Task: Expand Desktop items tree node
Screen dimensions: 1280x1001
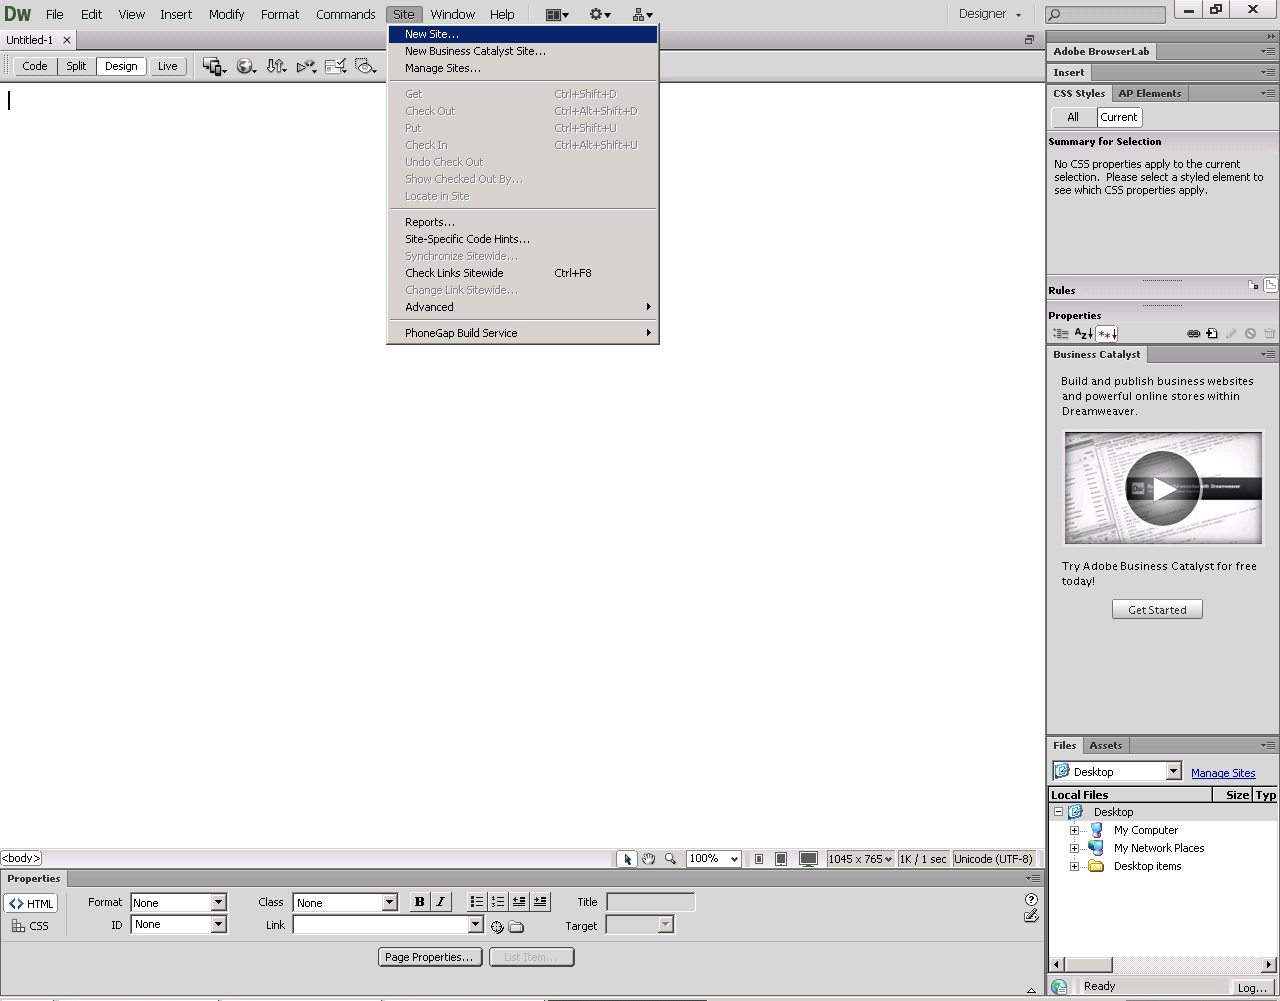Action: (1074, 866)
